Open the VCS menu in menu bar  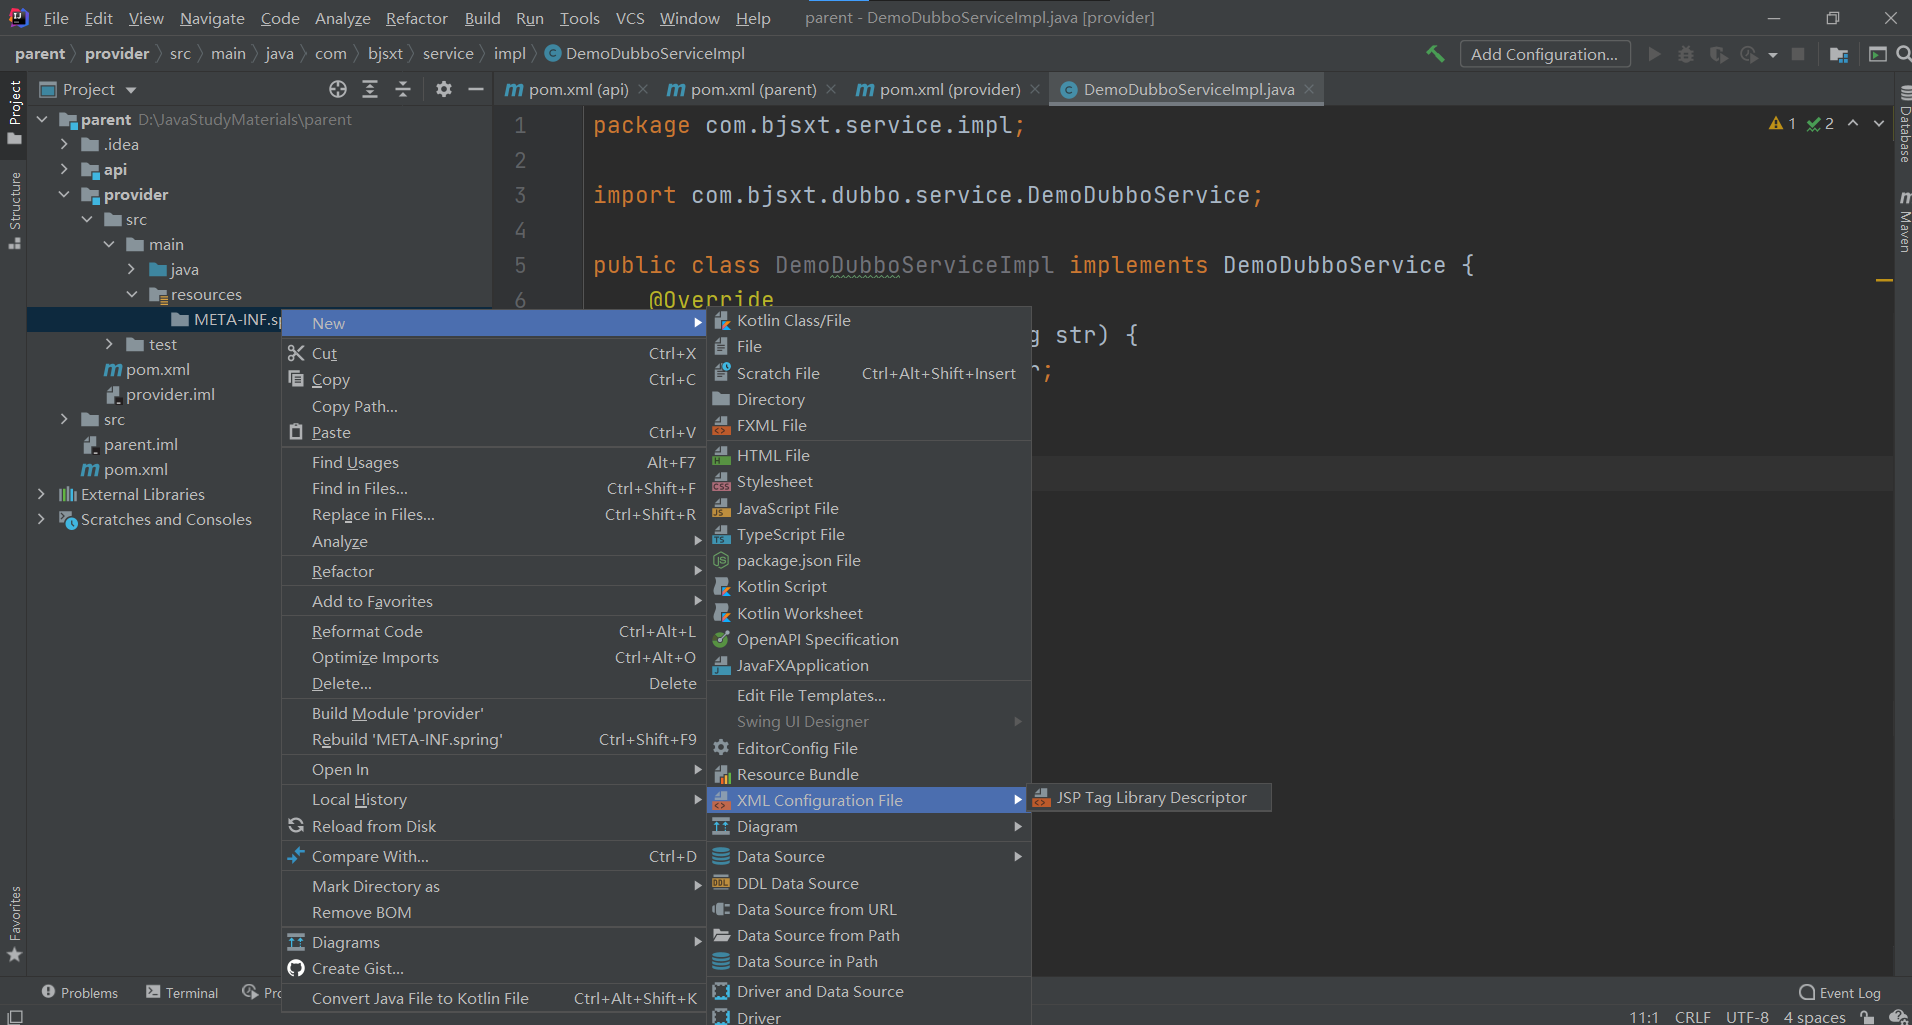point(629,18)
